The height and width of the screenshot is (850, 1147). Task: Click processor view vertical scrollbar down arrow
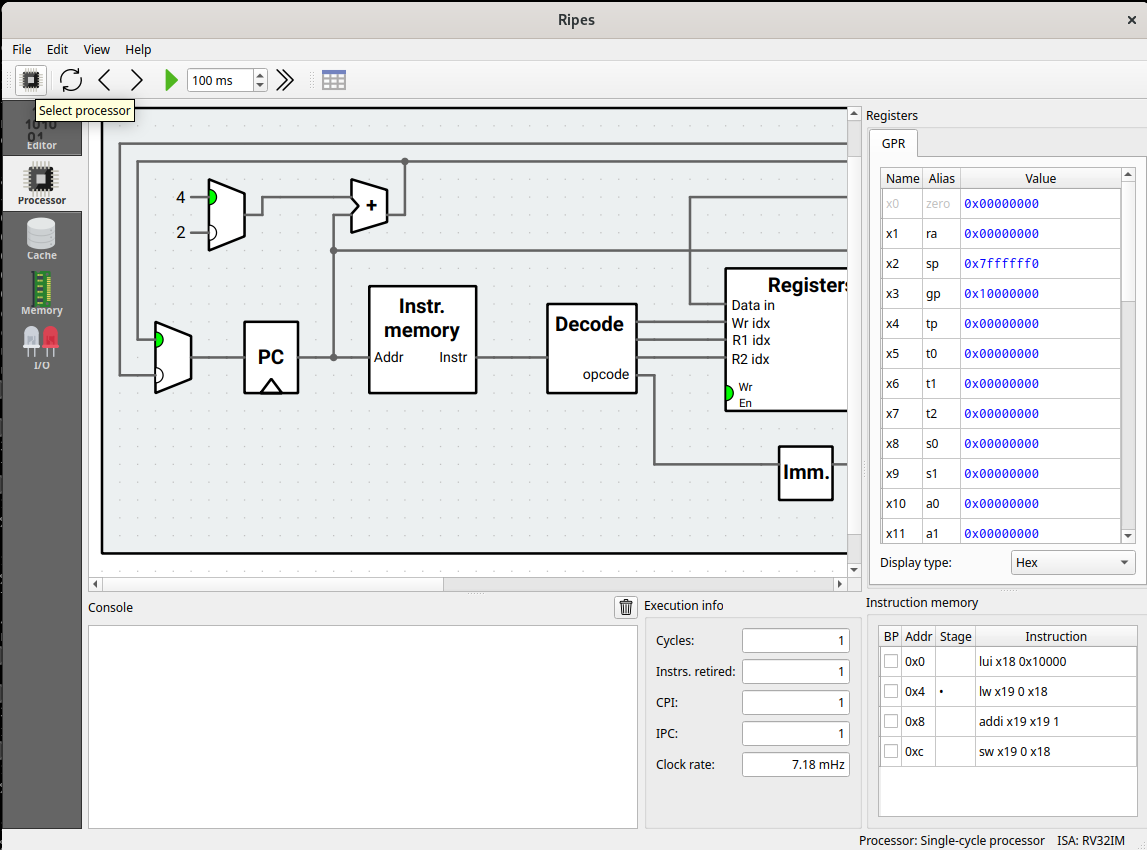click(x=854, y=570)
